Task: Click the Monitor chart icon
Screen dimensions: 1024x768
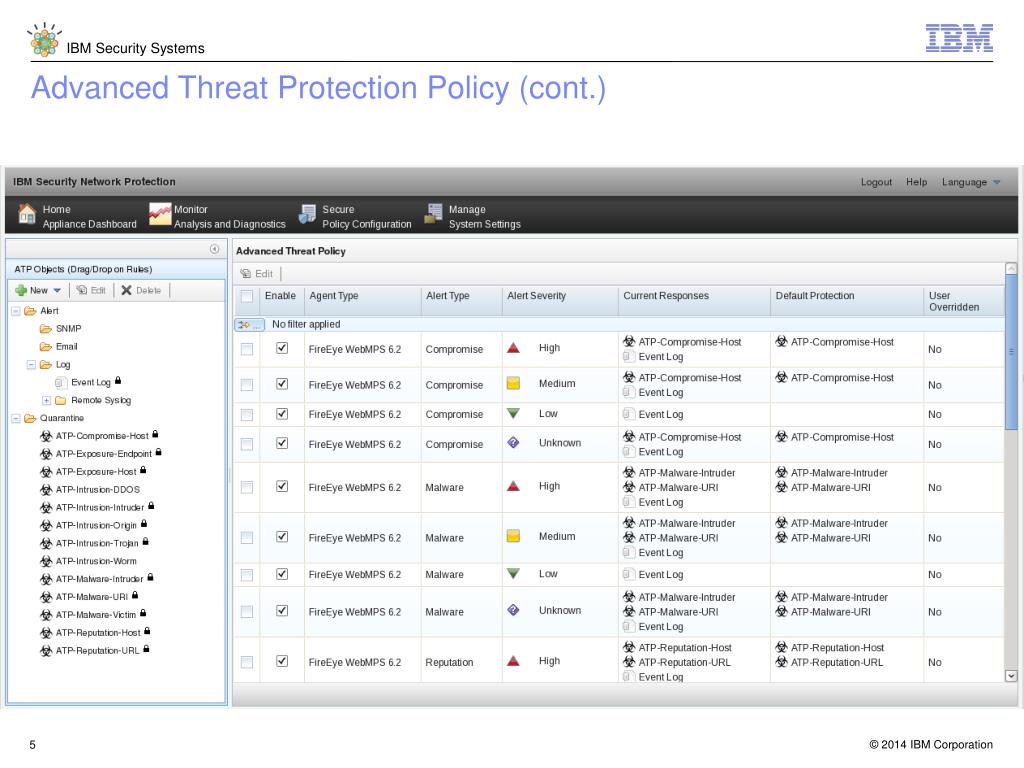Action: pyautogui.click(x=159, y=214)
